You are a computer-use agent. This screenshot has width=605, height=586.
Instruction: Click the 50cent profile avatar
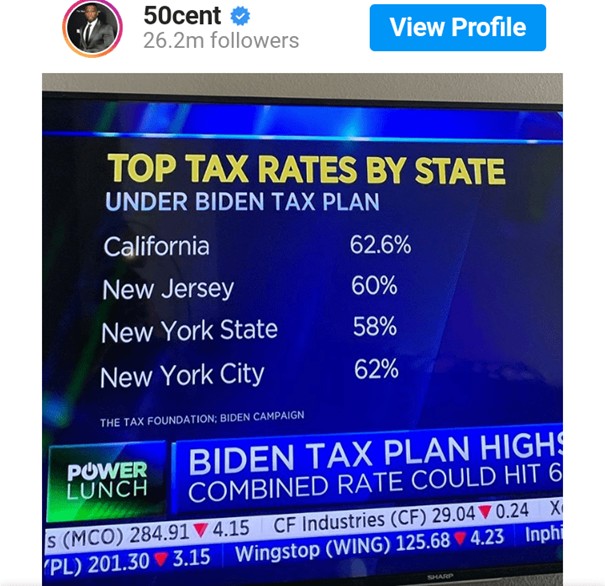click(92, 28)
